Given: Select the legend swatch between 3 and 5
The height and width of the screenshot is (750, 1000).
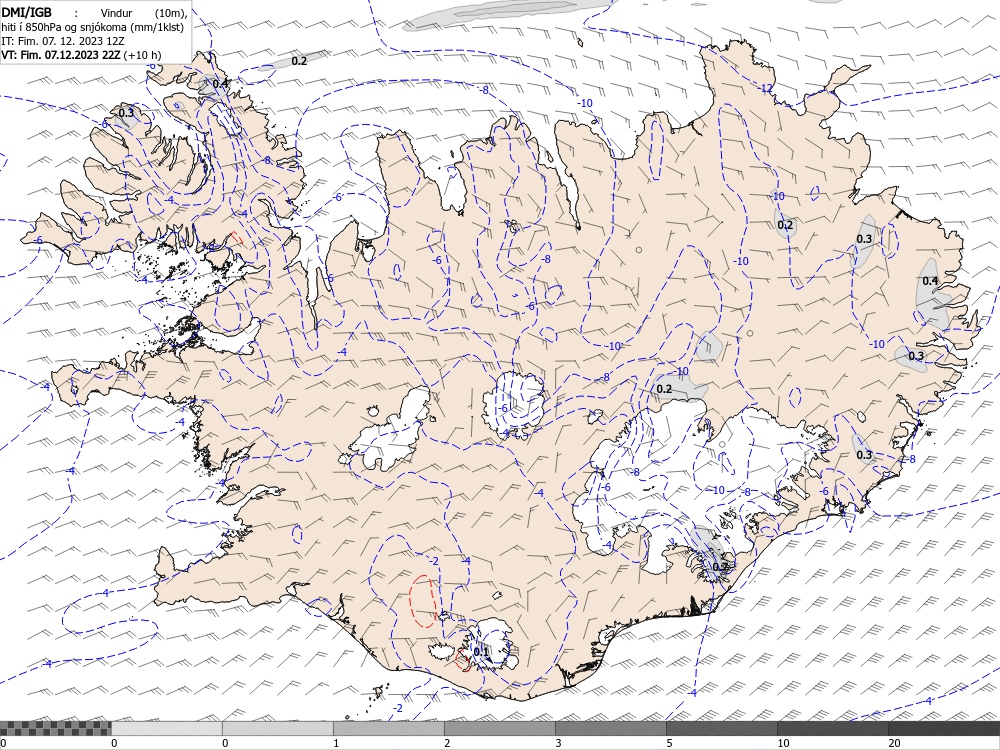Looking at the screenshot, I should click(610, 728).
